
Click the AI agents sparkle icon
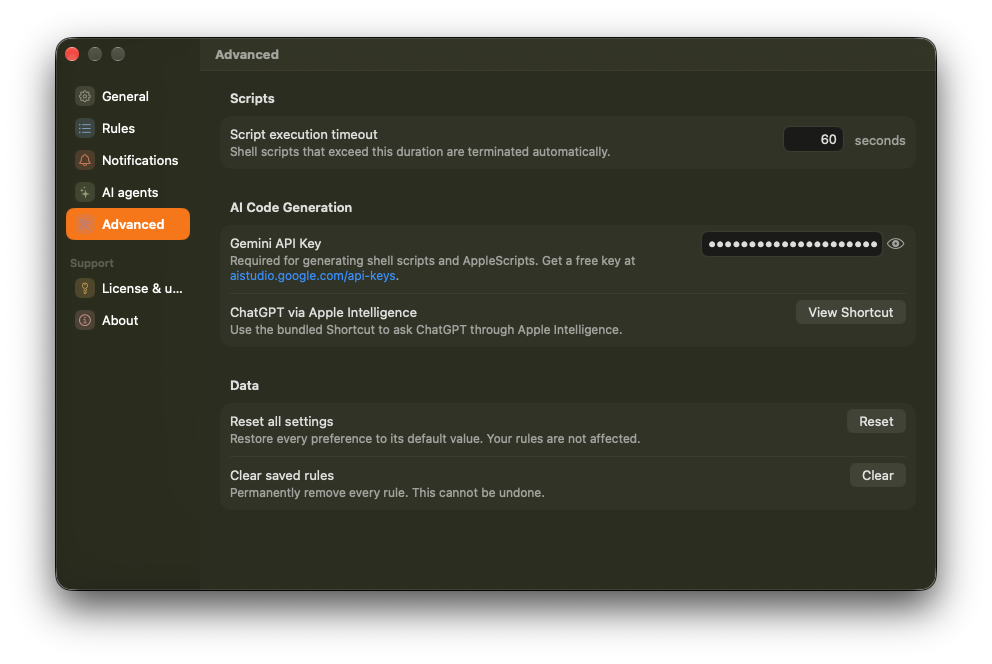point(85,192)
